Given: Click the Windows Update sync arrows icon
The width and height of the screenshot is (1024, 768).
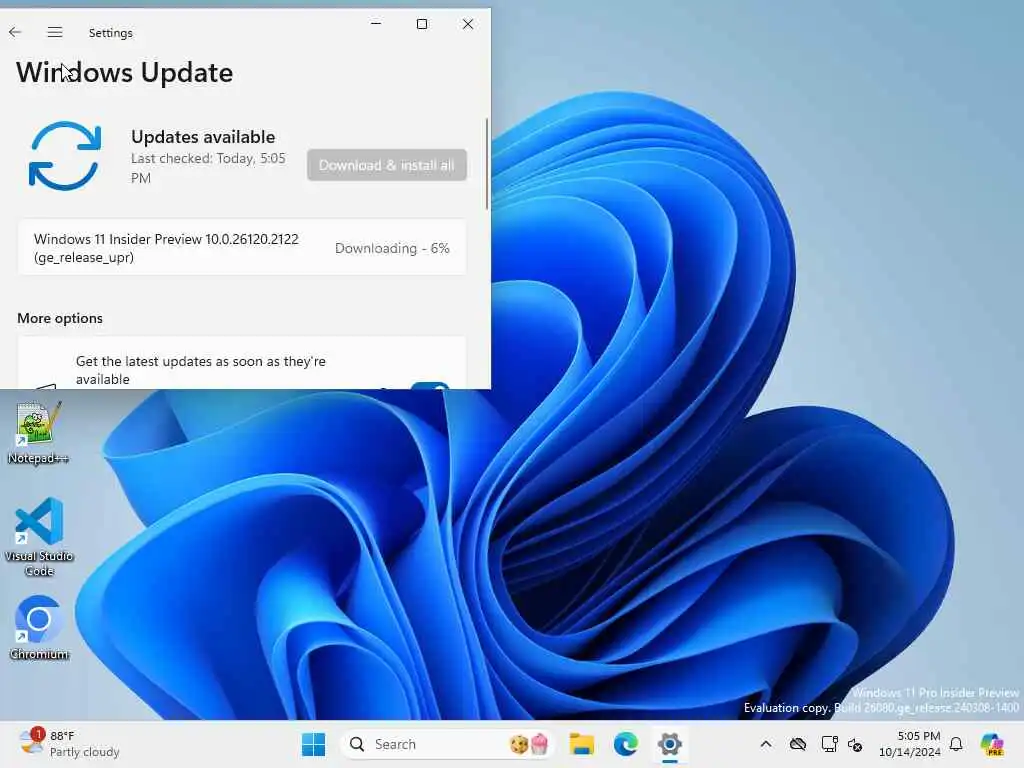Looking at the screenshot, I should pos(65,156).
